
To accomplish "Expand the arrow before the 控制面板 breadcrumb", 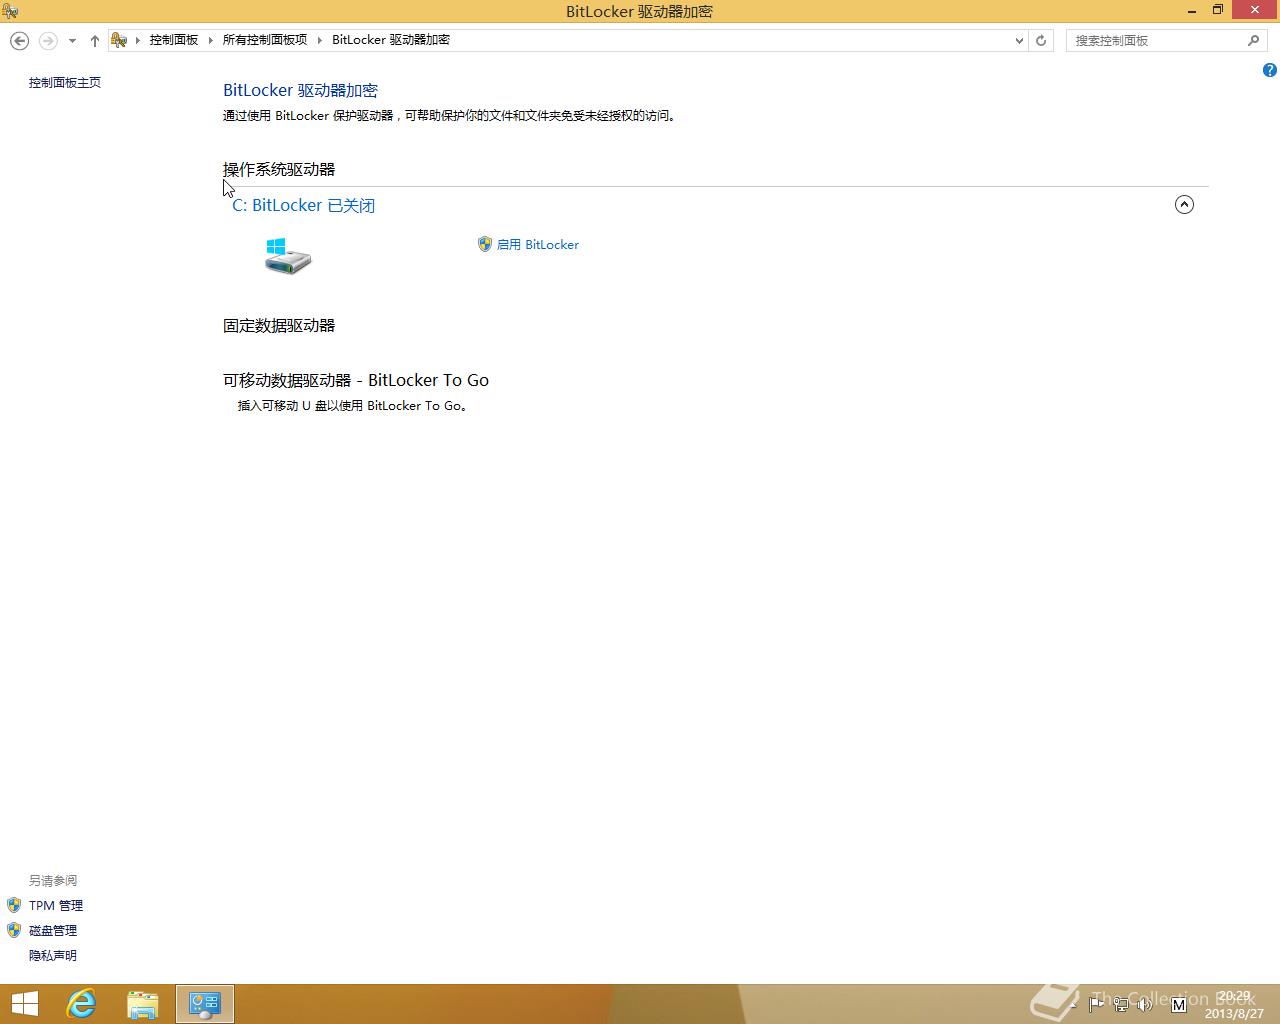I will click(x=138, y=40).
